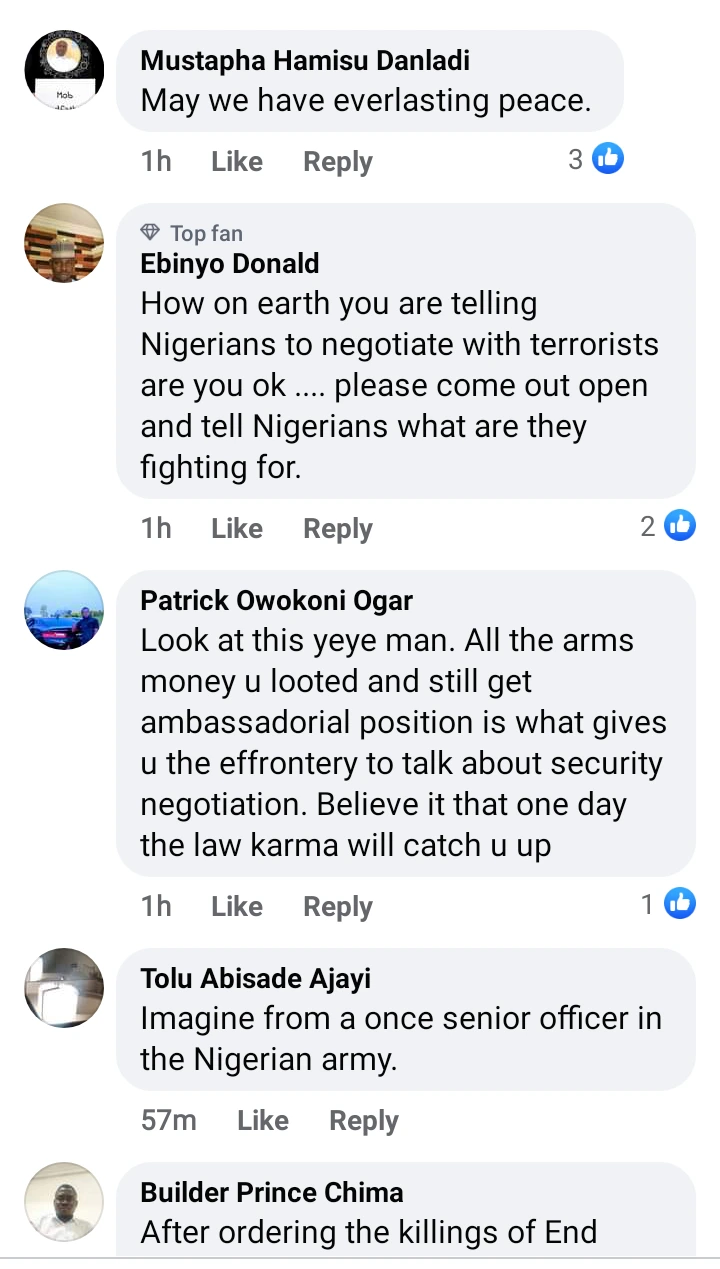Image resolution: width=720 pixels, height=1269 pixels.
Task: Open Patrick Owokoni Ogar's profile picture
Action: [64, 610]
